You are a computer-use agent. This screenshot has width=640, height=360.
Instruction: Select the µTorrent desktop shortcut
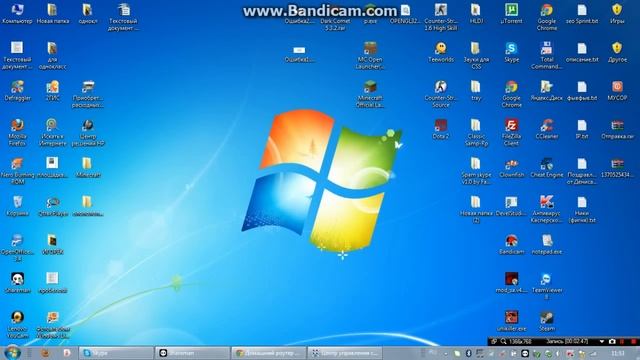511,13
